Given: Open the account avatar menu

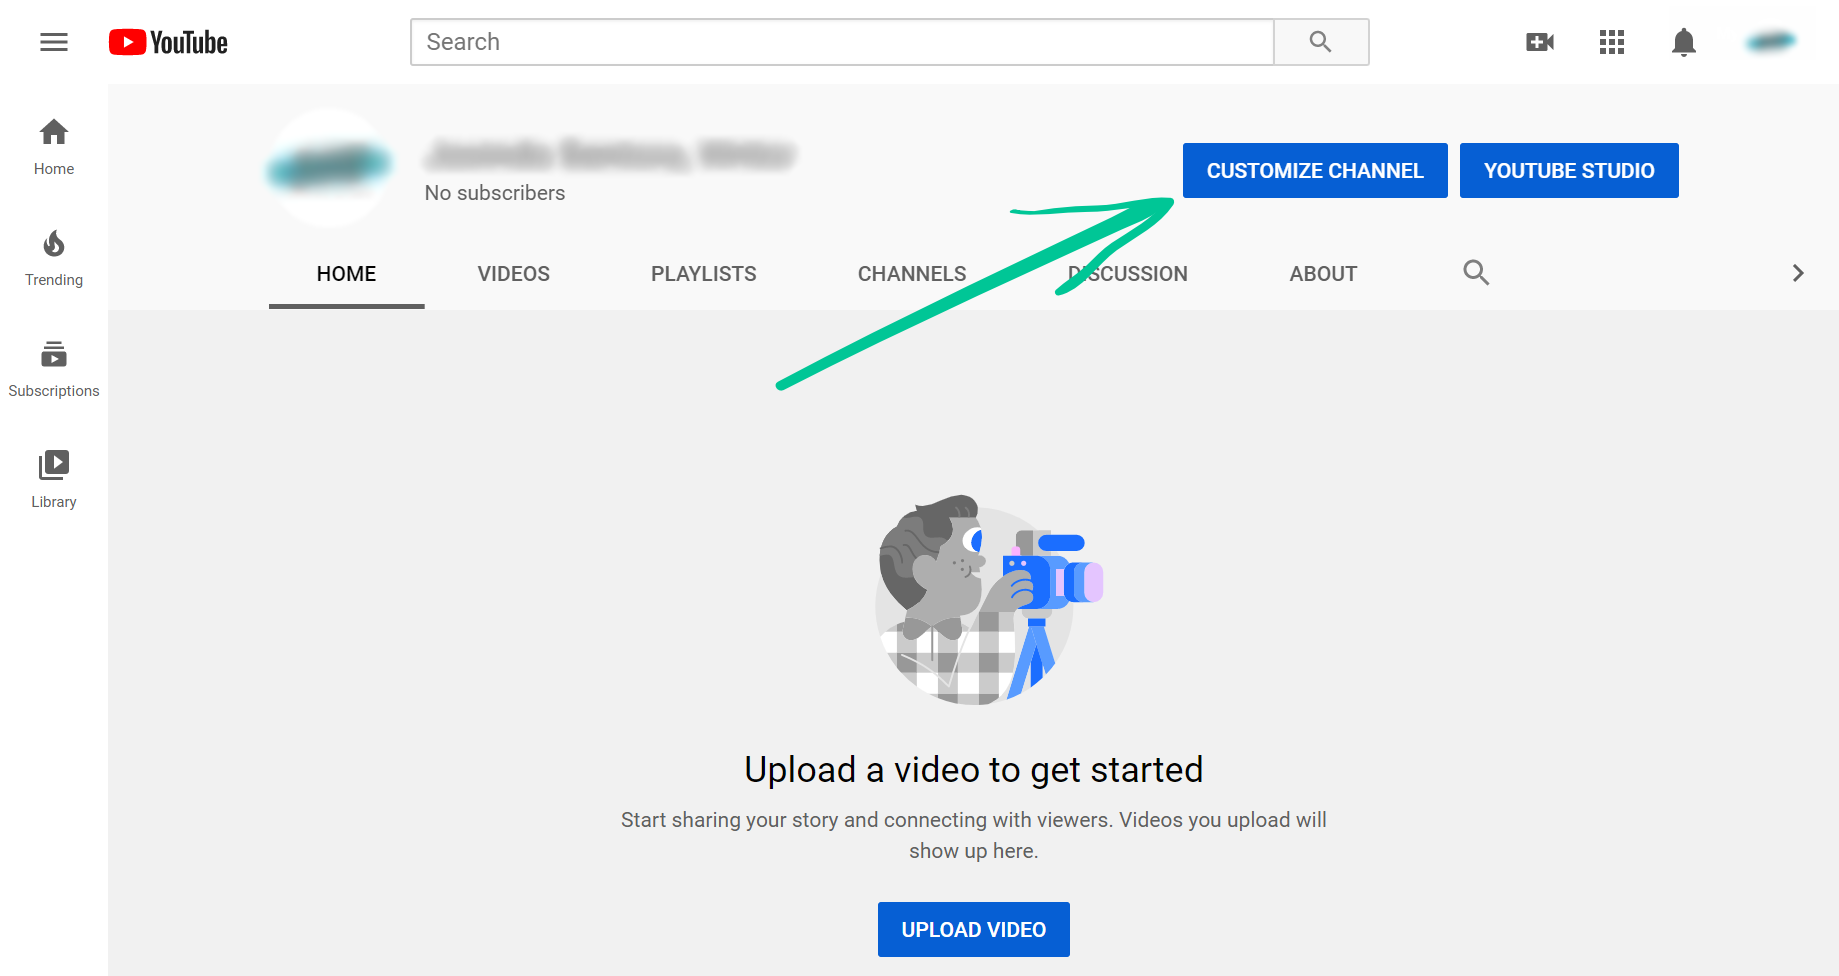Looking at the screenshot, I should (1771, 42).
